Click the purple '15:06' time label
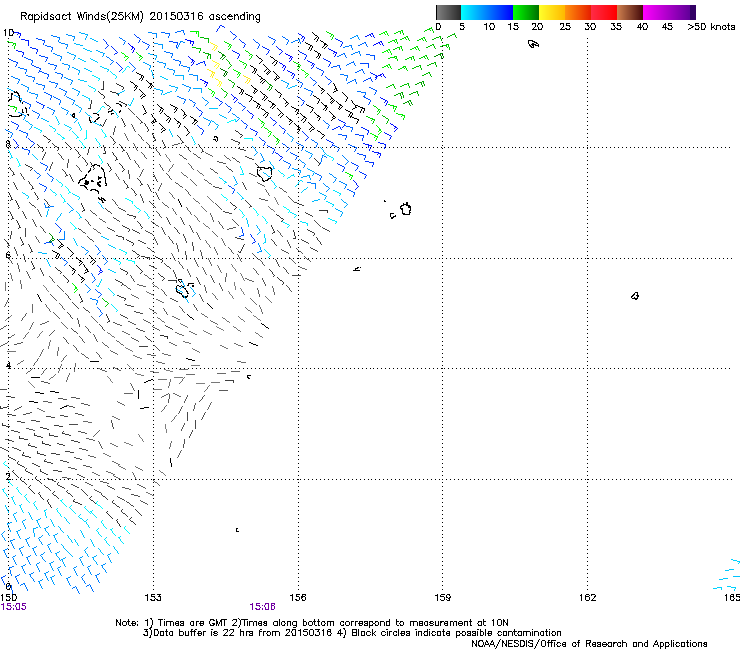 [x=262, y=607]
